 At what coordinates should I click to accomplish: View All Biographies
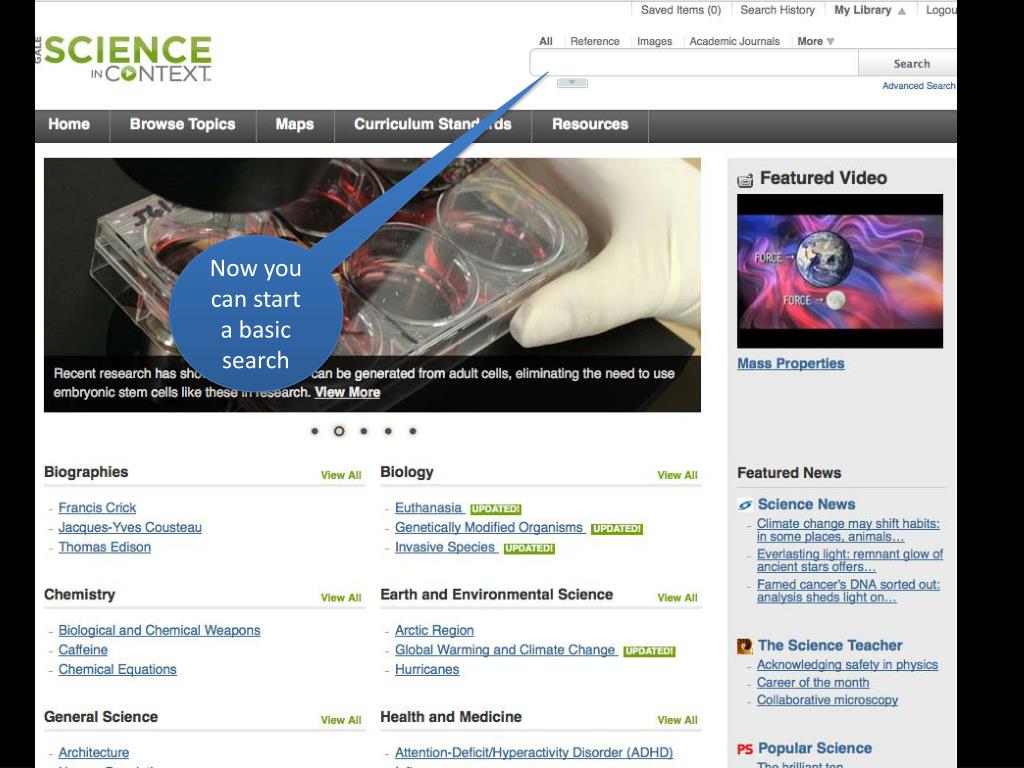coord(341,475)
